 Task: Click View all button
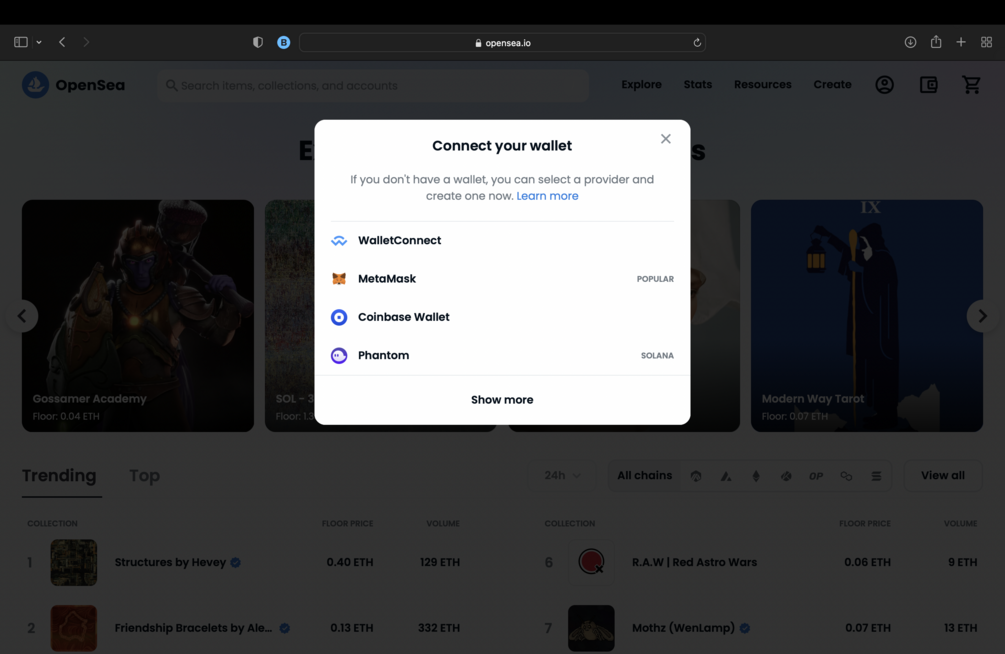pos(943,476)
